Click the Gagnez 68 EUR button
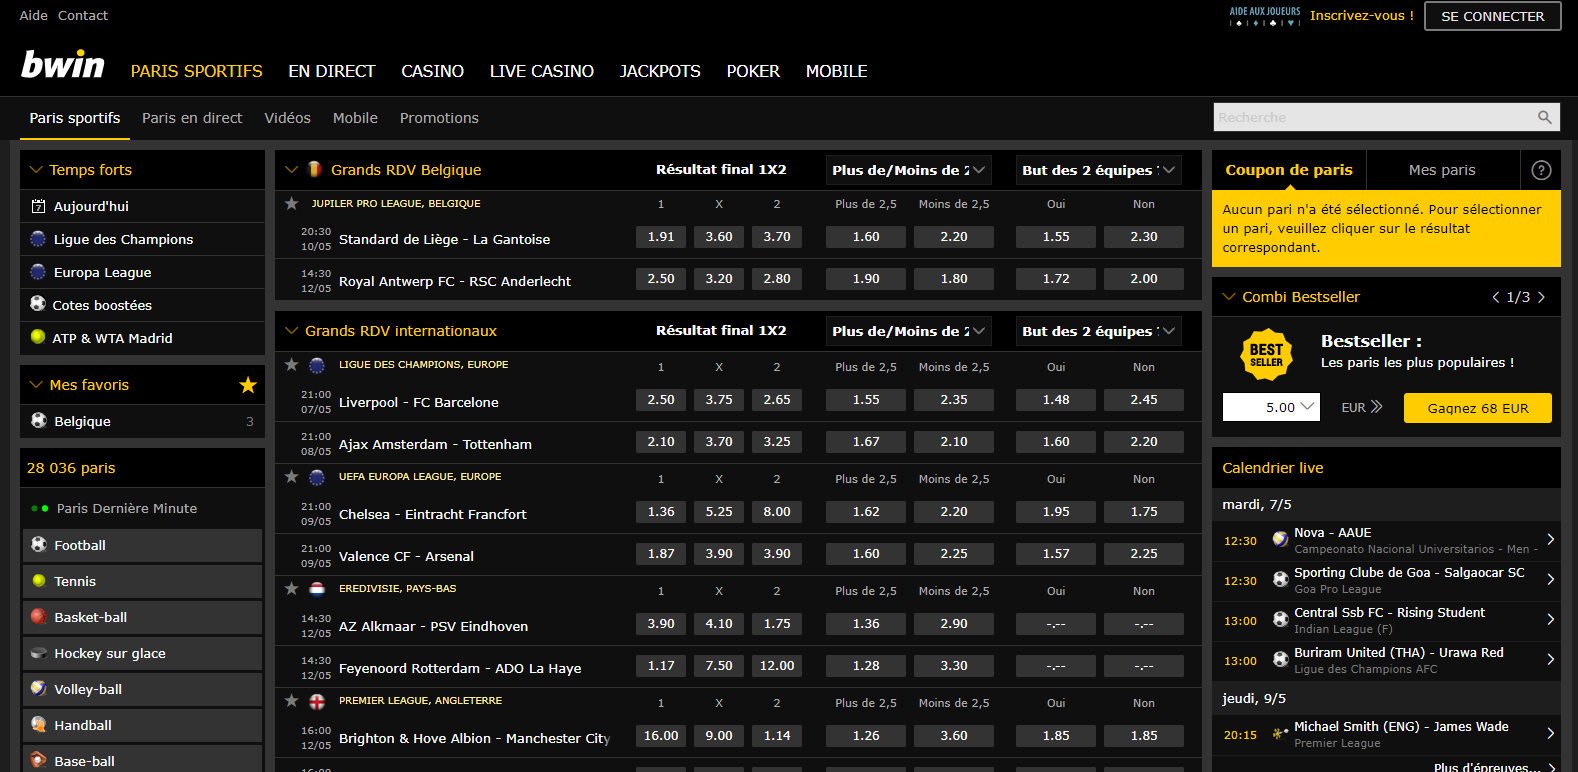The width and height of the screenshot is (1578, 772). tap(1478, 408)
